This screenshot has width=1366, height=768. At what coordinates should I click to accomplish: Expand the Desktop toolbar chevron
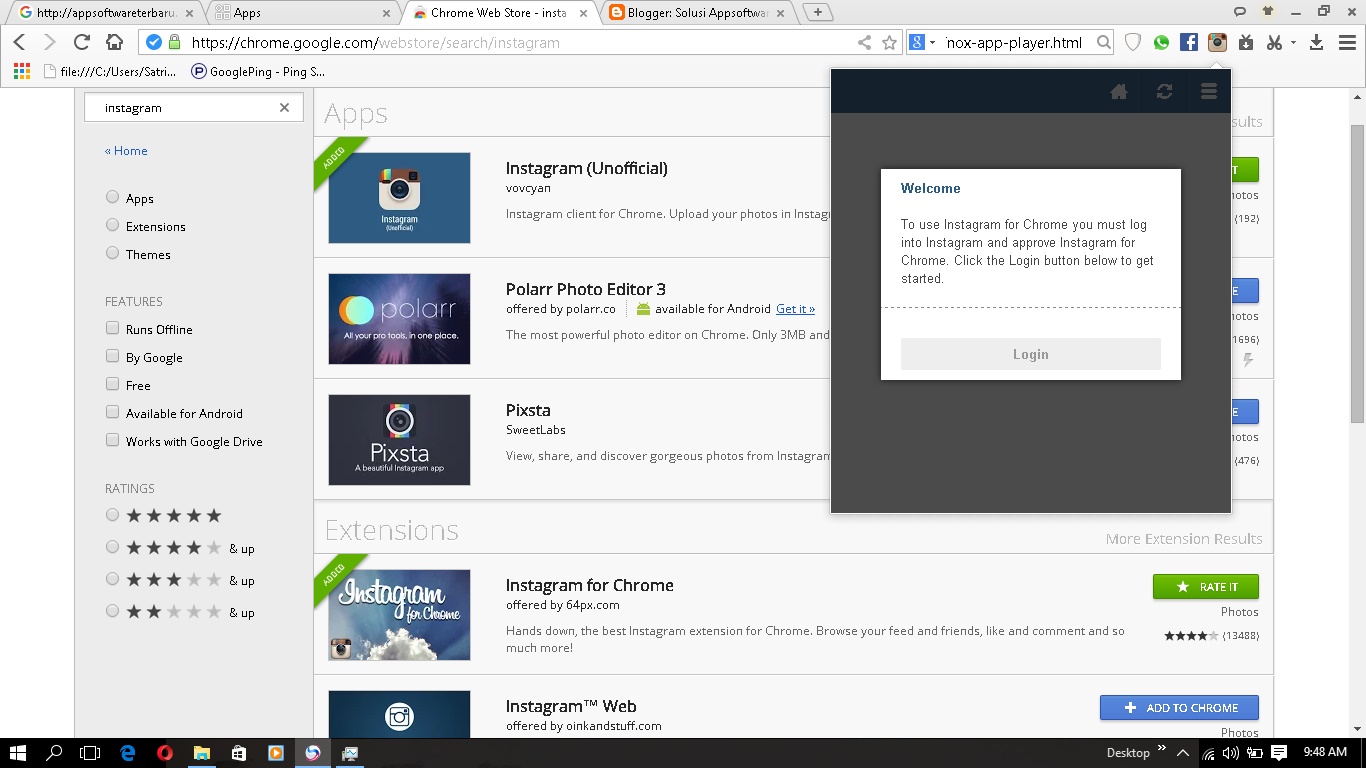click(x=1162, y=748)
